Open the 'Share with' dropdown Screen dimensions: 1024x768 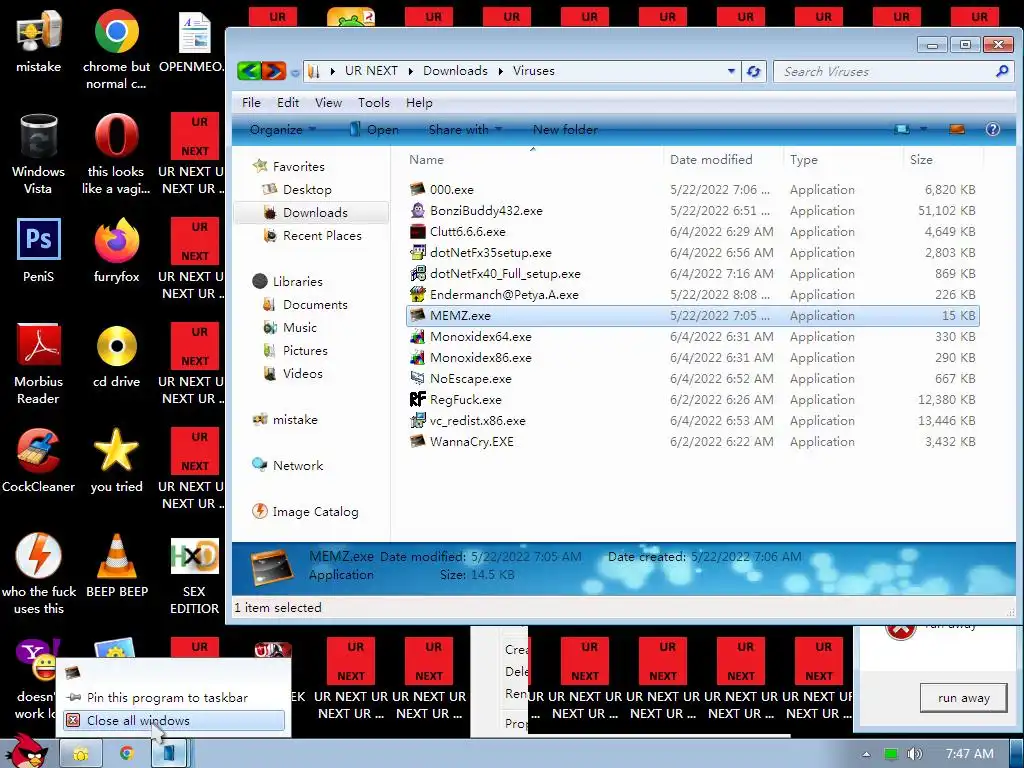pos(465,129)
